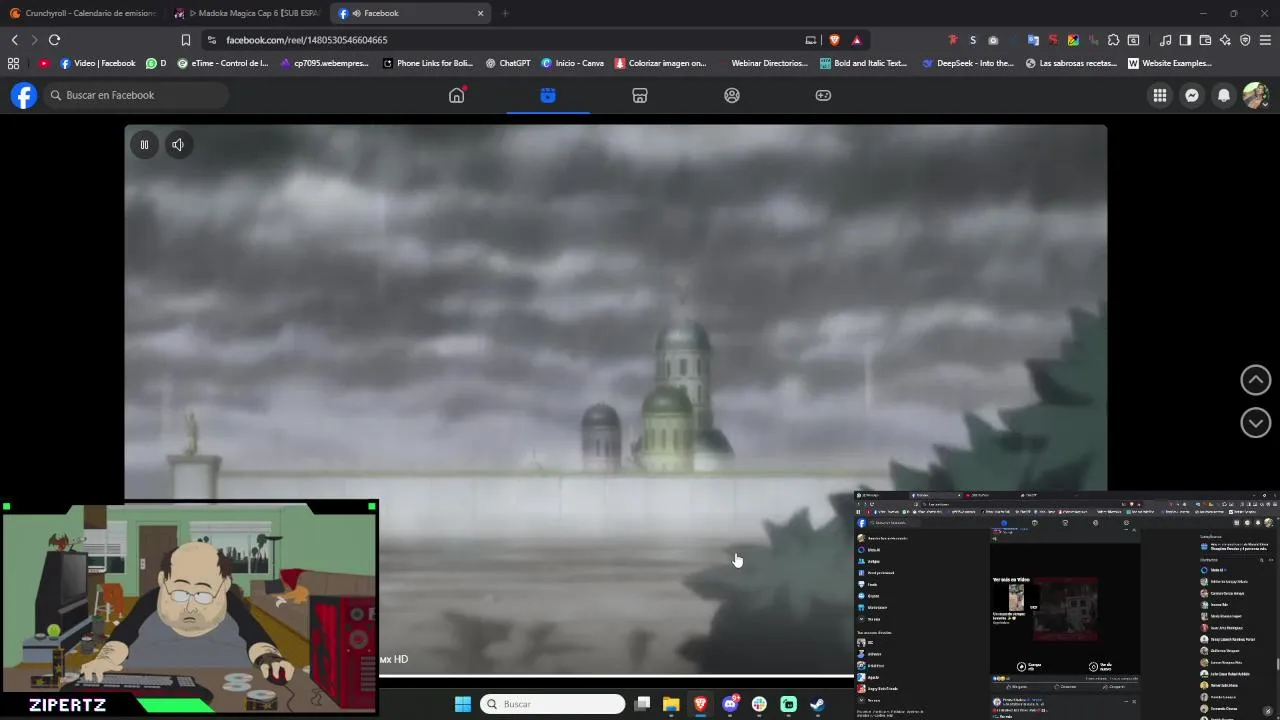The width and height of the screenshot is (1280, 720).
Task: Open Task View on taskbar
Action: click(x=642, y=704)
